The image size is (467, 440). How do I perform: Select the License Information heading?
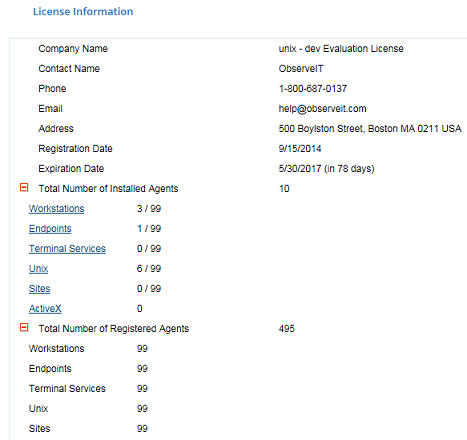tap(83, 11)
